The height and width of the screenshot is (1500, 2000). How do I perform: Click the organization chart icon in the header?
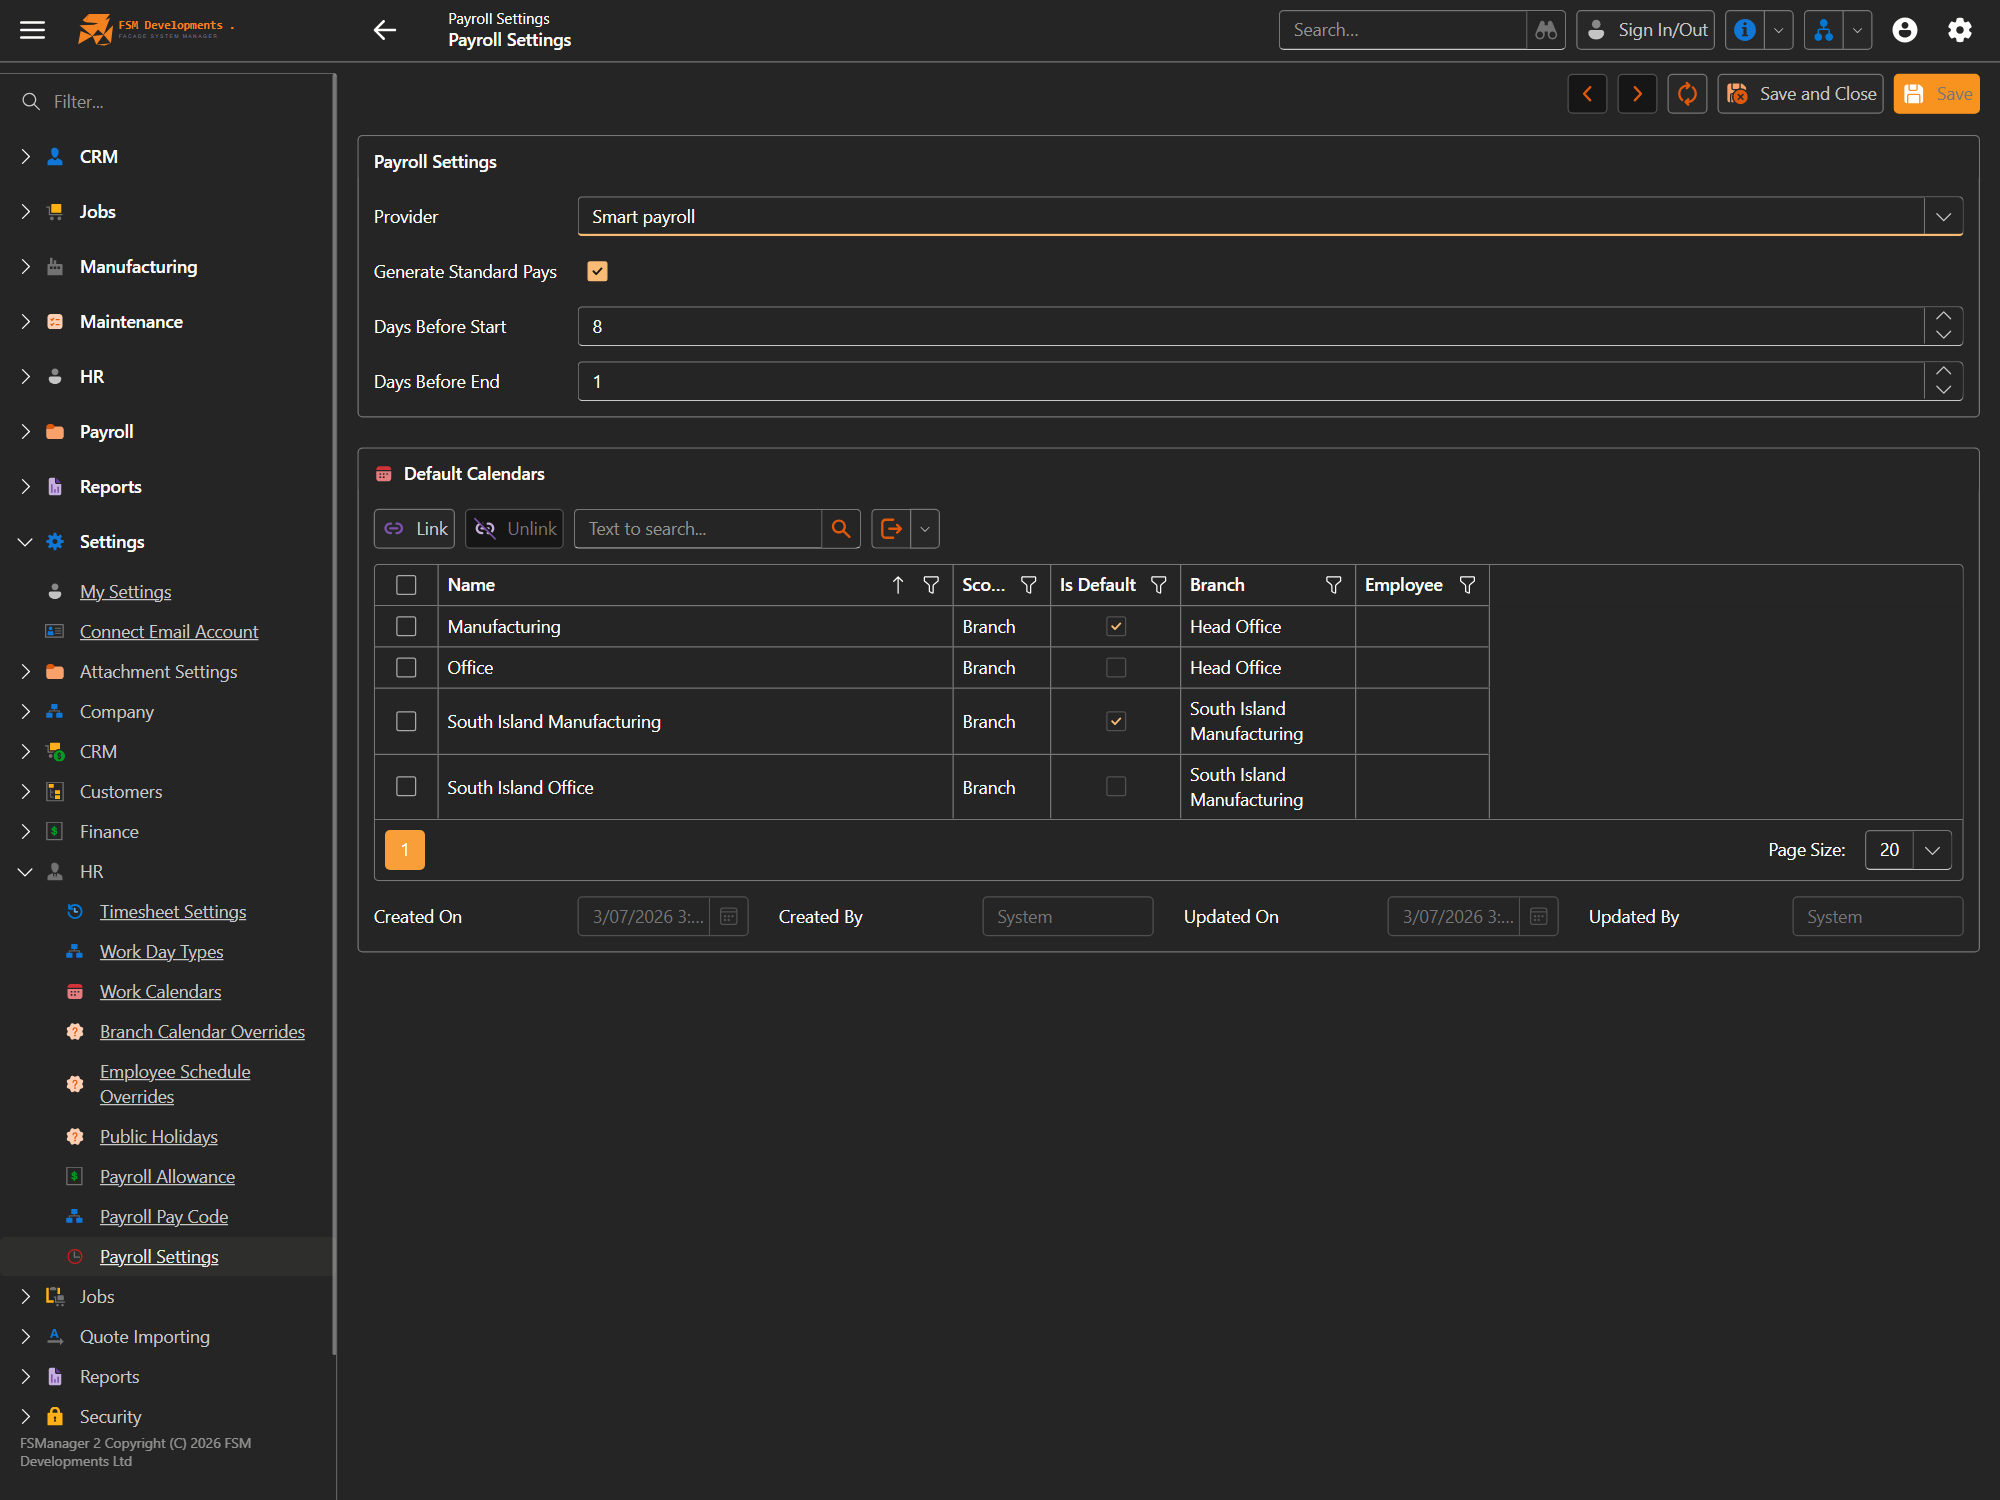[x=1824, y=30]
